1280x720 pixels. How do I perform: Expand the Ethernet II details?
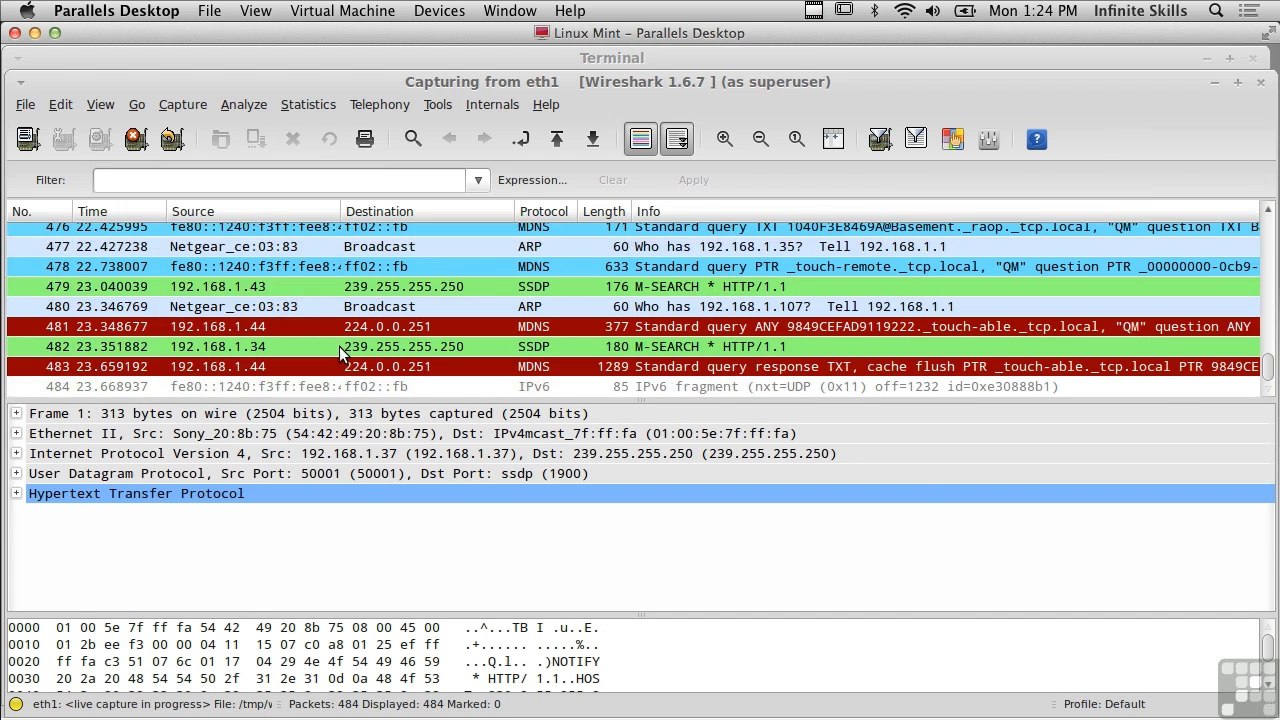coord(16,433)
